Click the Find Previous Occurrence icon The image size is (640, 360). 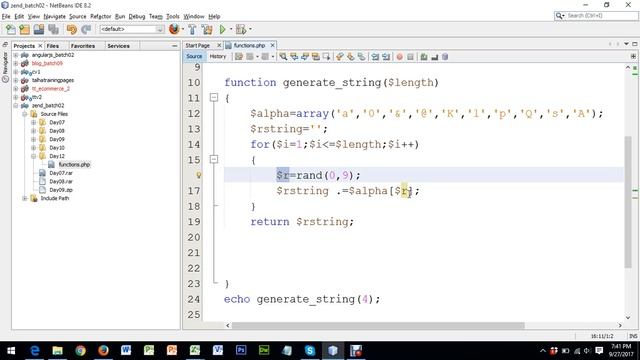pos(294,57)
